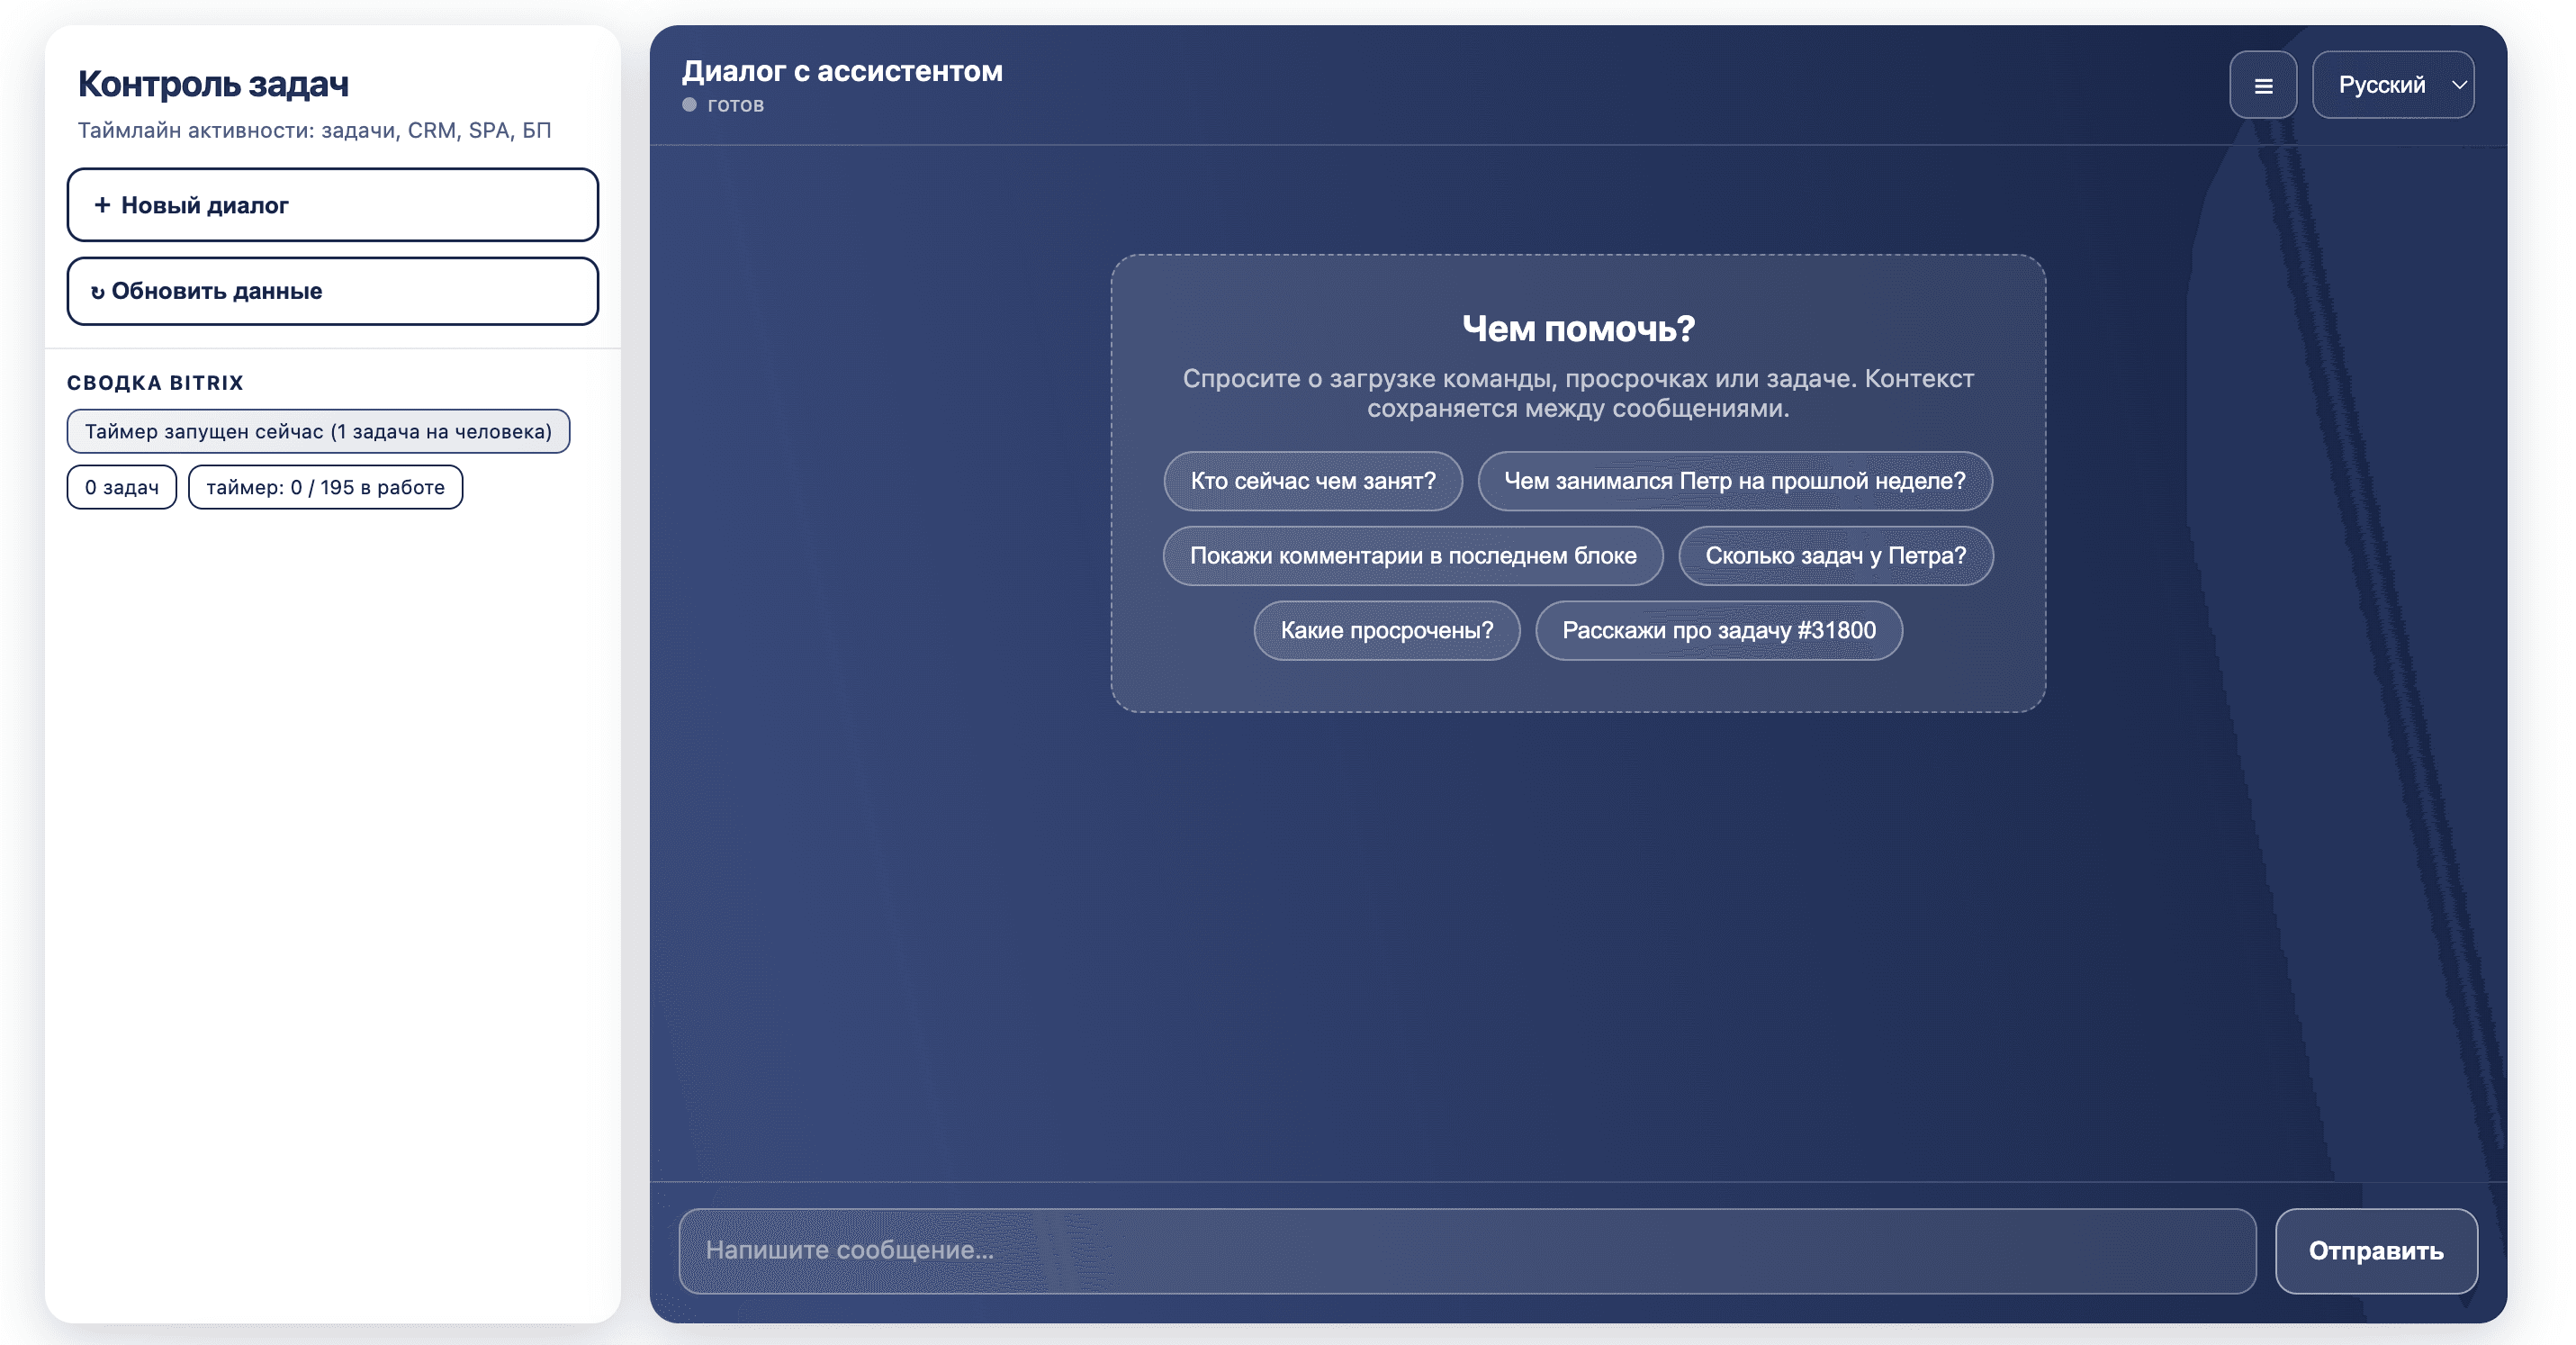Screen dimensions: 2576x1345
Task: Click the Диалог с ассистентом header
Action: tap(842, 71)
